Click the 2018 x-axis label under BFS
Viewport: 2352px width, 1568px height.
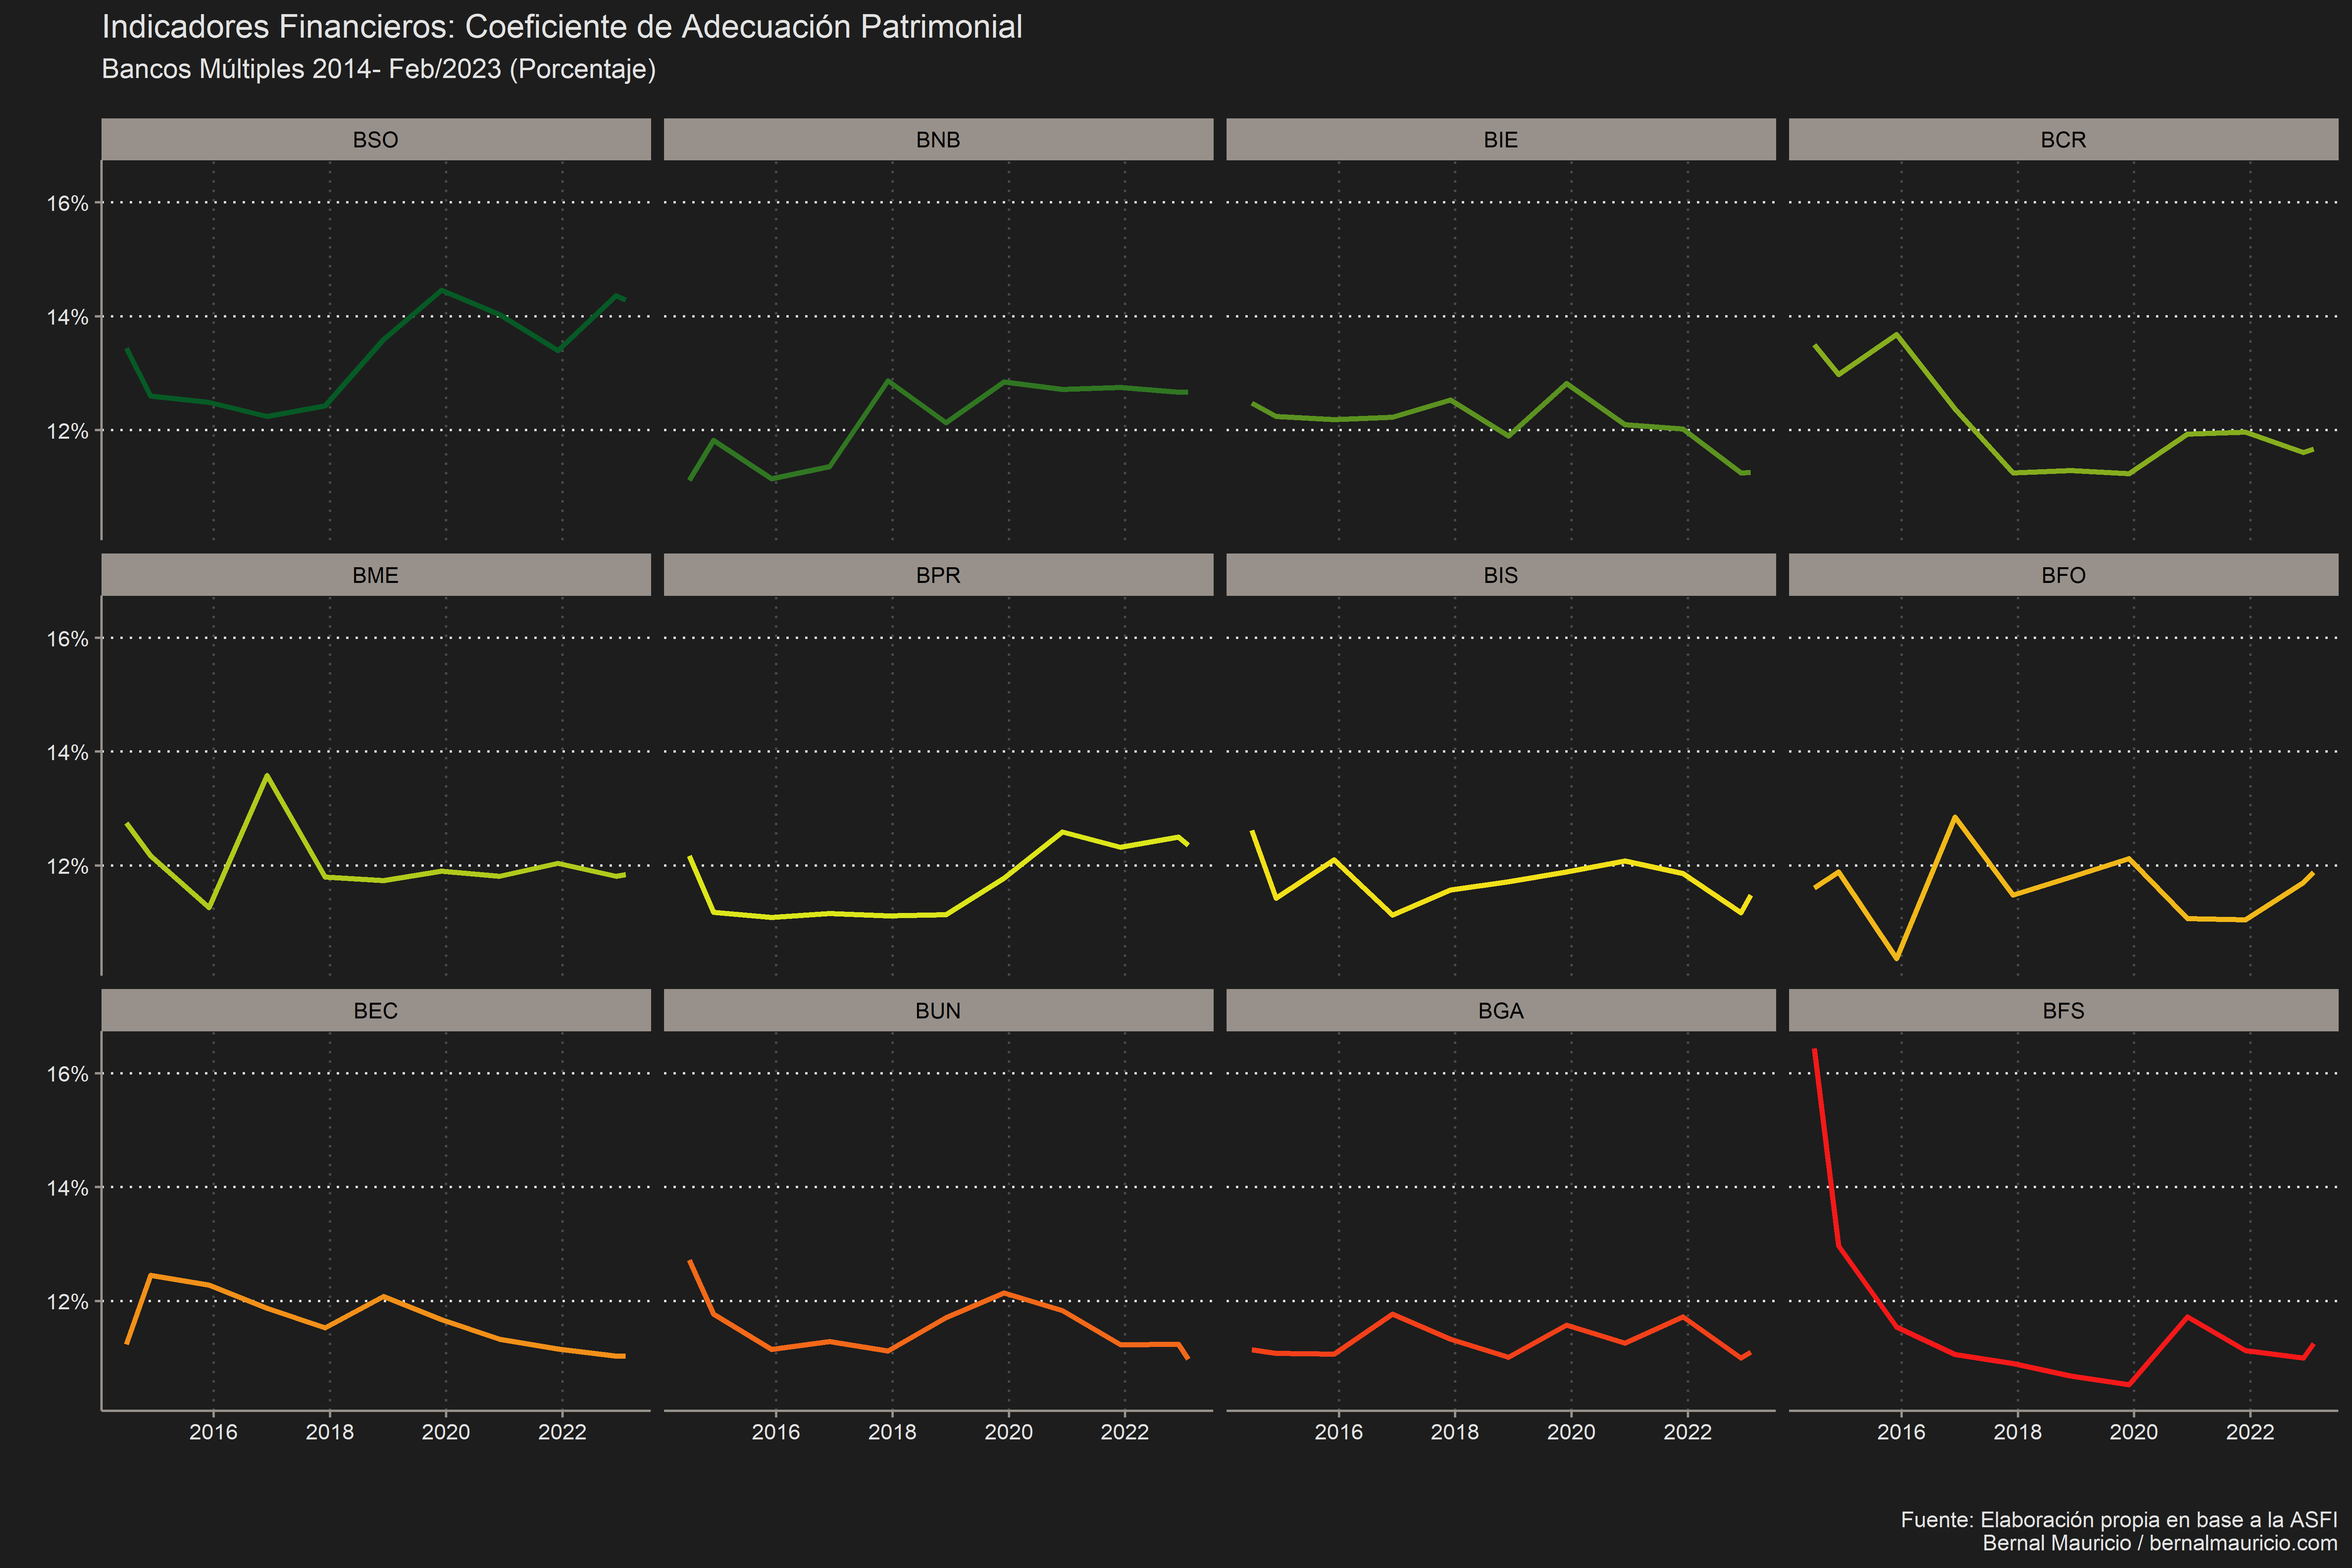2018,1432
